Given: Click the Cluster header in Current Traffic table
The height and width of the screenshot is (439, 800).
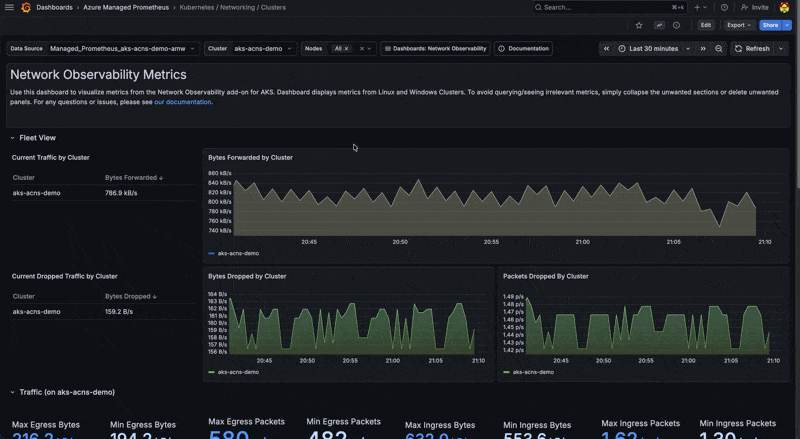Looking at the screenshot, I should (23, 178).
